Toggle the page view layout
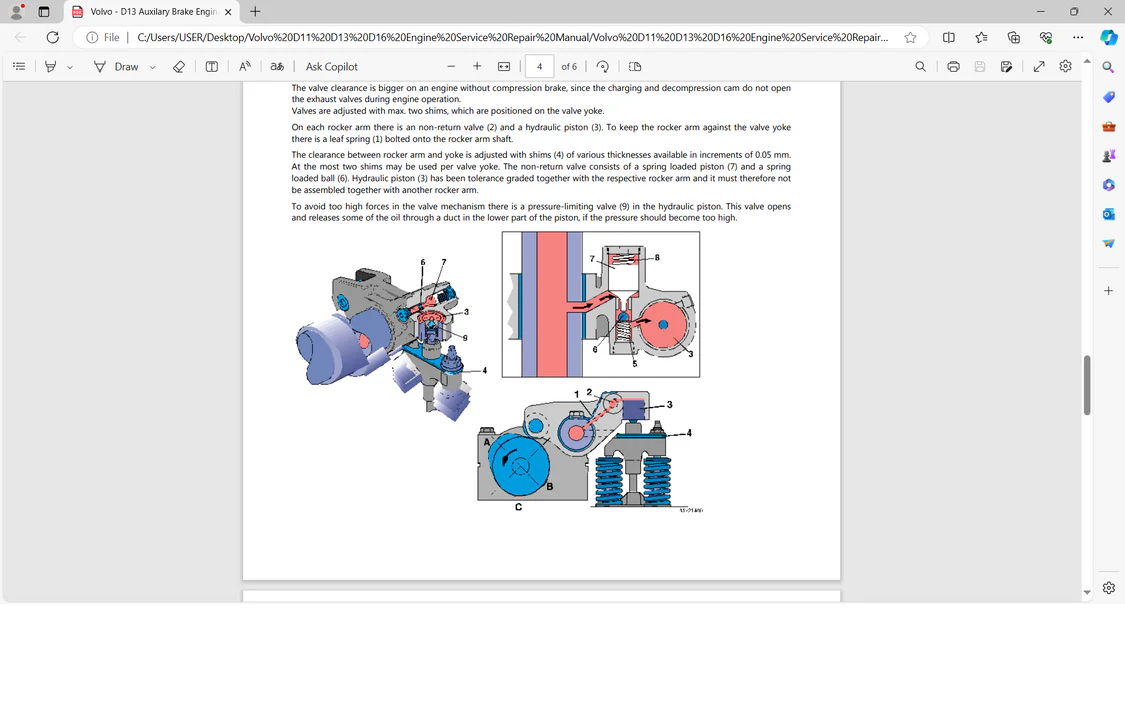The image size is (1125, 710). [x=635, y=66]
